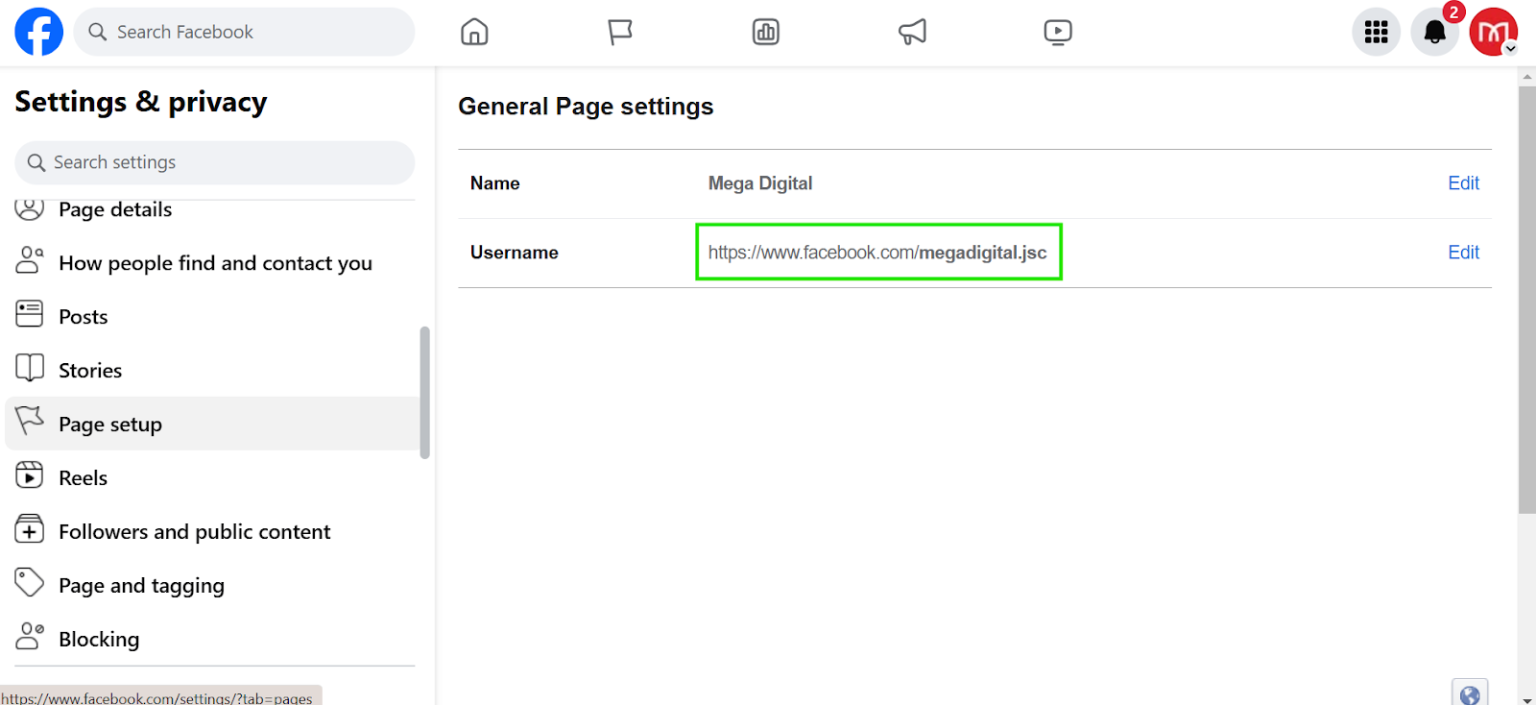This screenshot has width=1536, height=705.
Task: Open the Blocking settings section
Action: pyautogui.click(x=99, y=638)
